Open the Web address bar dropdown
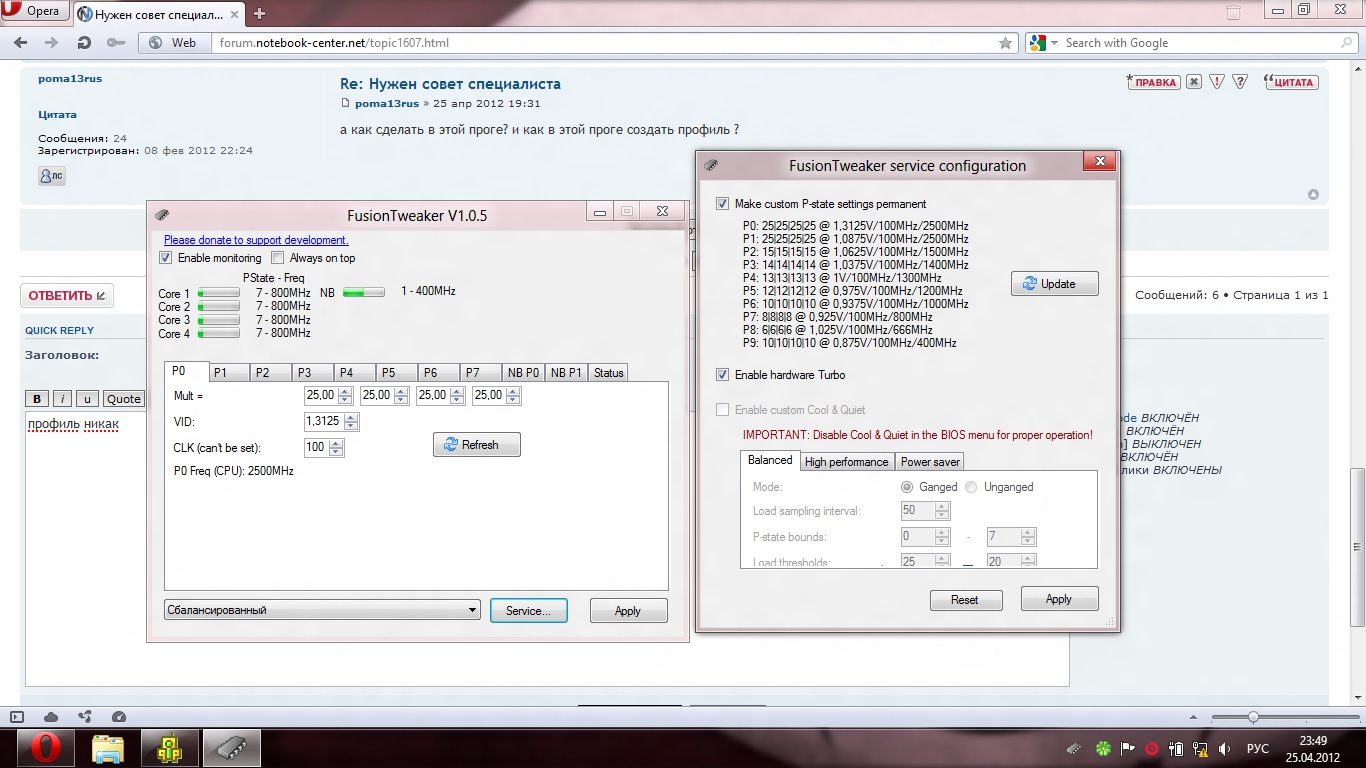Image resolution: width=1366 pixels, height=768 pixels. (x=174, y=43)
